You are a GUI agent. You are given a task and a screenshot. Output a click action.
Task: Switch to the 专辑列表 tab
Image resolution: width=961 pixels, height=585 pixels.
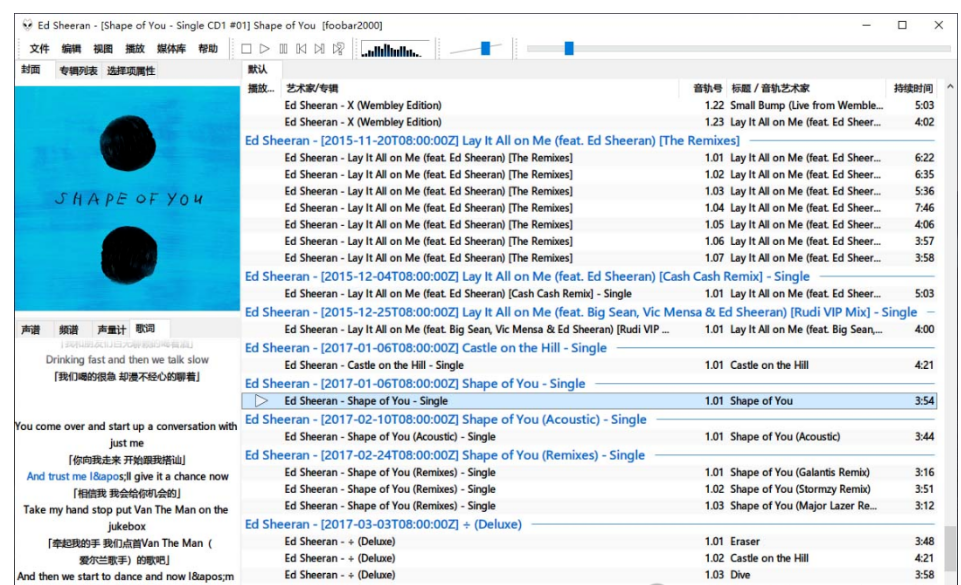78,72
